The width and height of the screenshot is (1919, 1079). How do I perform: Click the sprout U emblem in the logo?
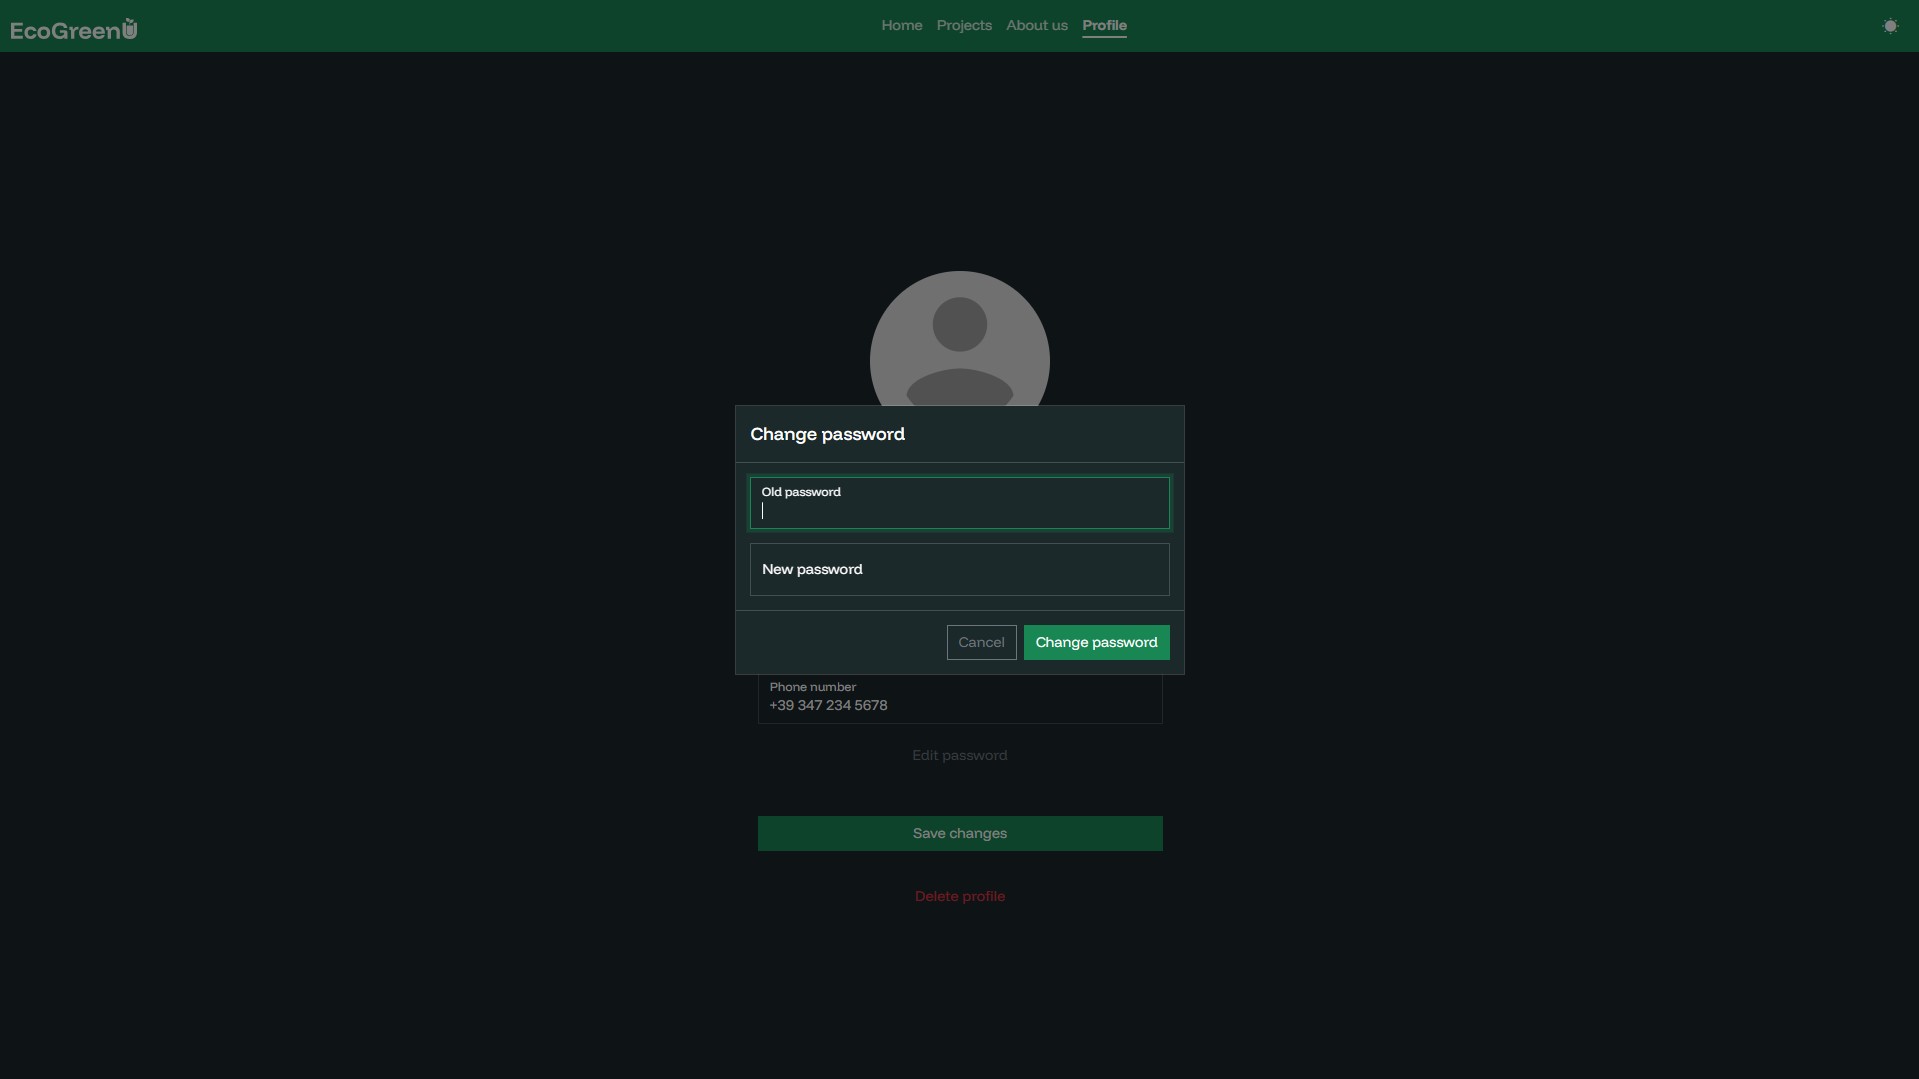130,28
